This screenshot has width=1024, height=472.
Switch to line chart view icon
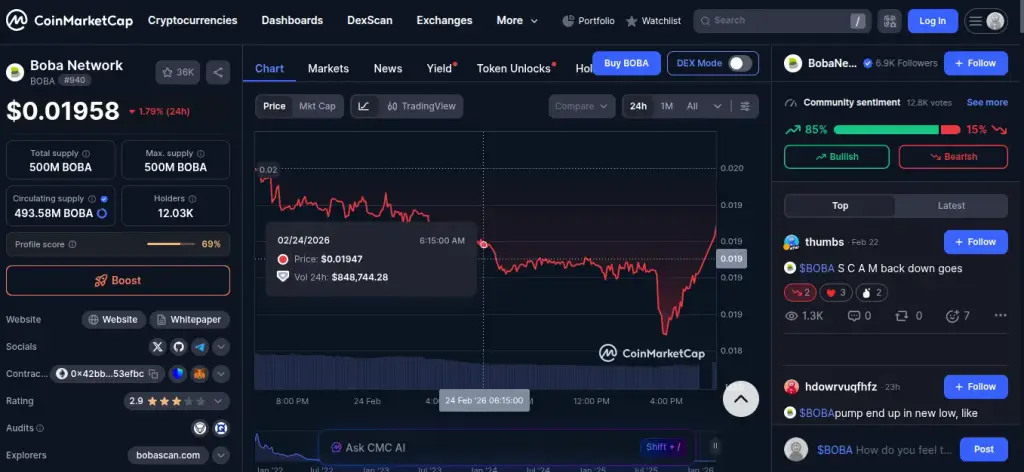364,106
